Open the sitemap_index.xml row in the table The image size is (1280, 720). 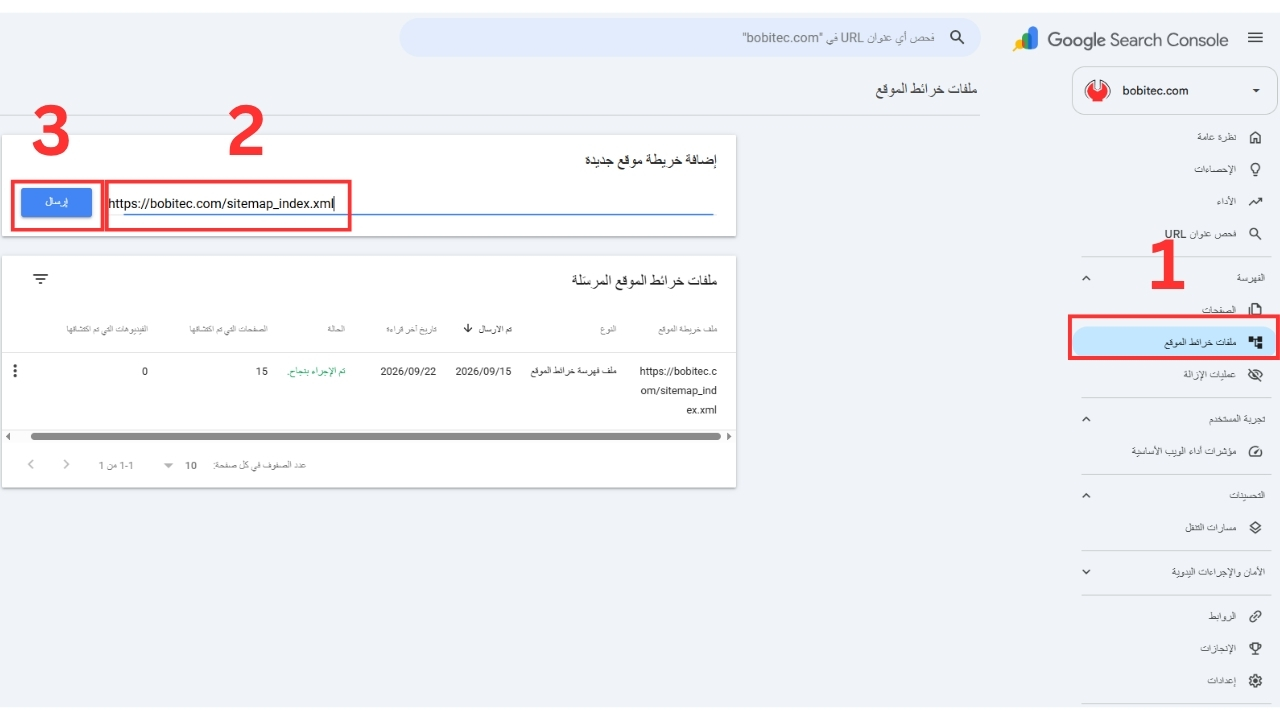[x=369, y=391]
